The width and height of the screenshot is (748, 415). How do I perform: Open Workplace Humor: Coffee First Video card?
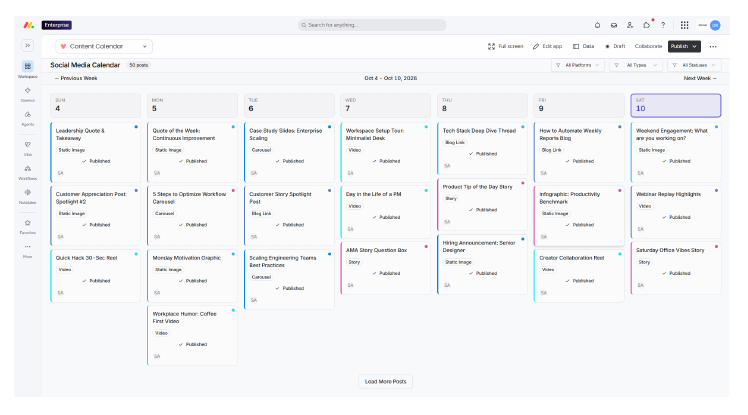(x=192, y=335)
